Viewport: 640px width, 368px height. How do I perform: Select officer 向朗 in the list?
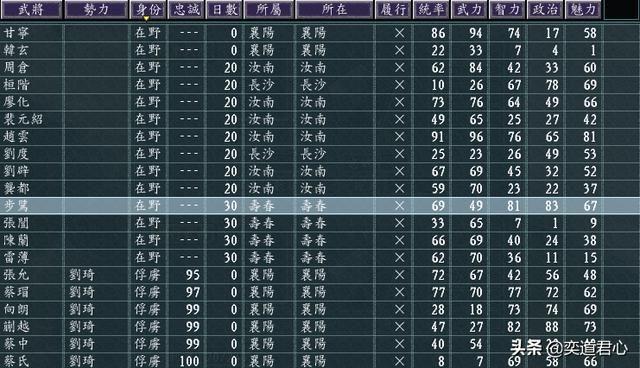16,309
